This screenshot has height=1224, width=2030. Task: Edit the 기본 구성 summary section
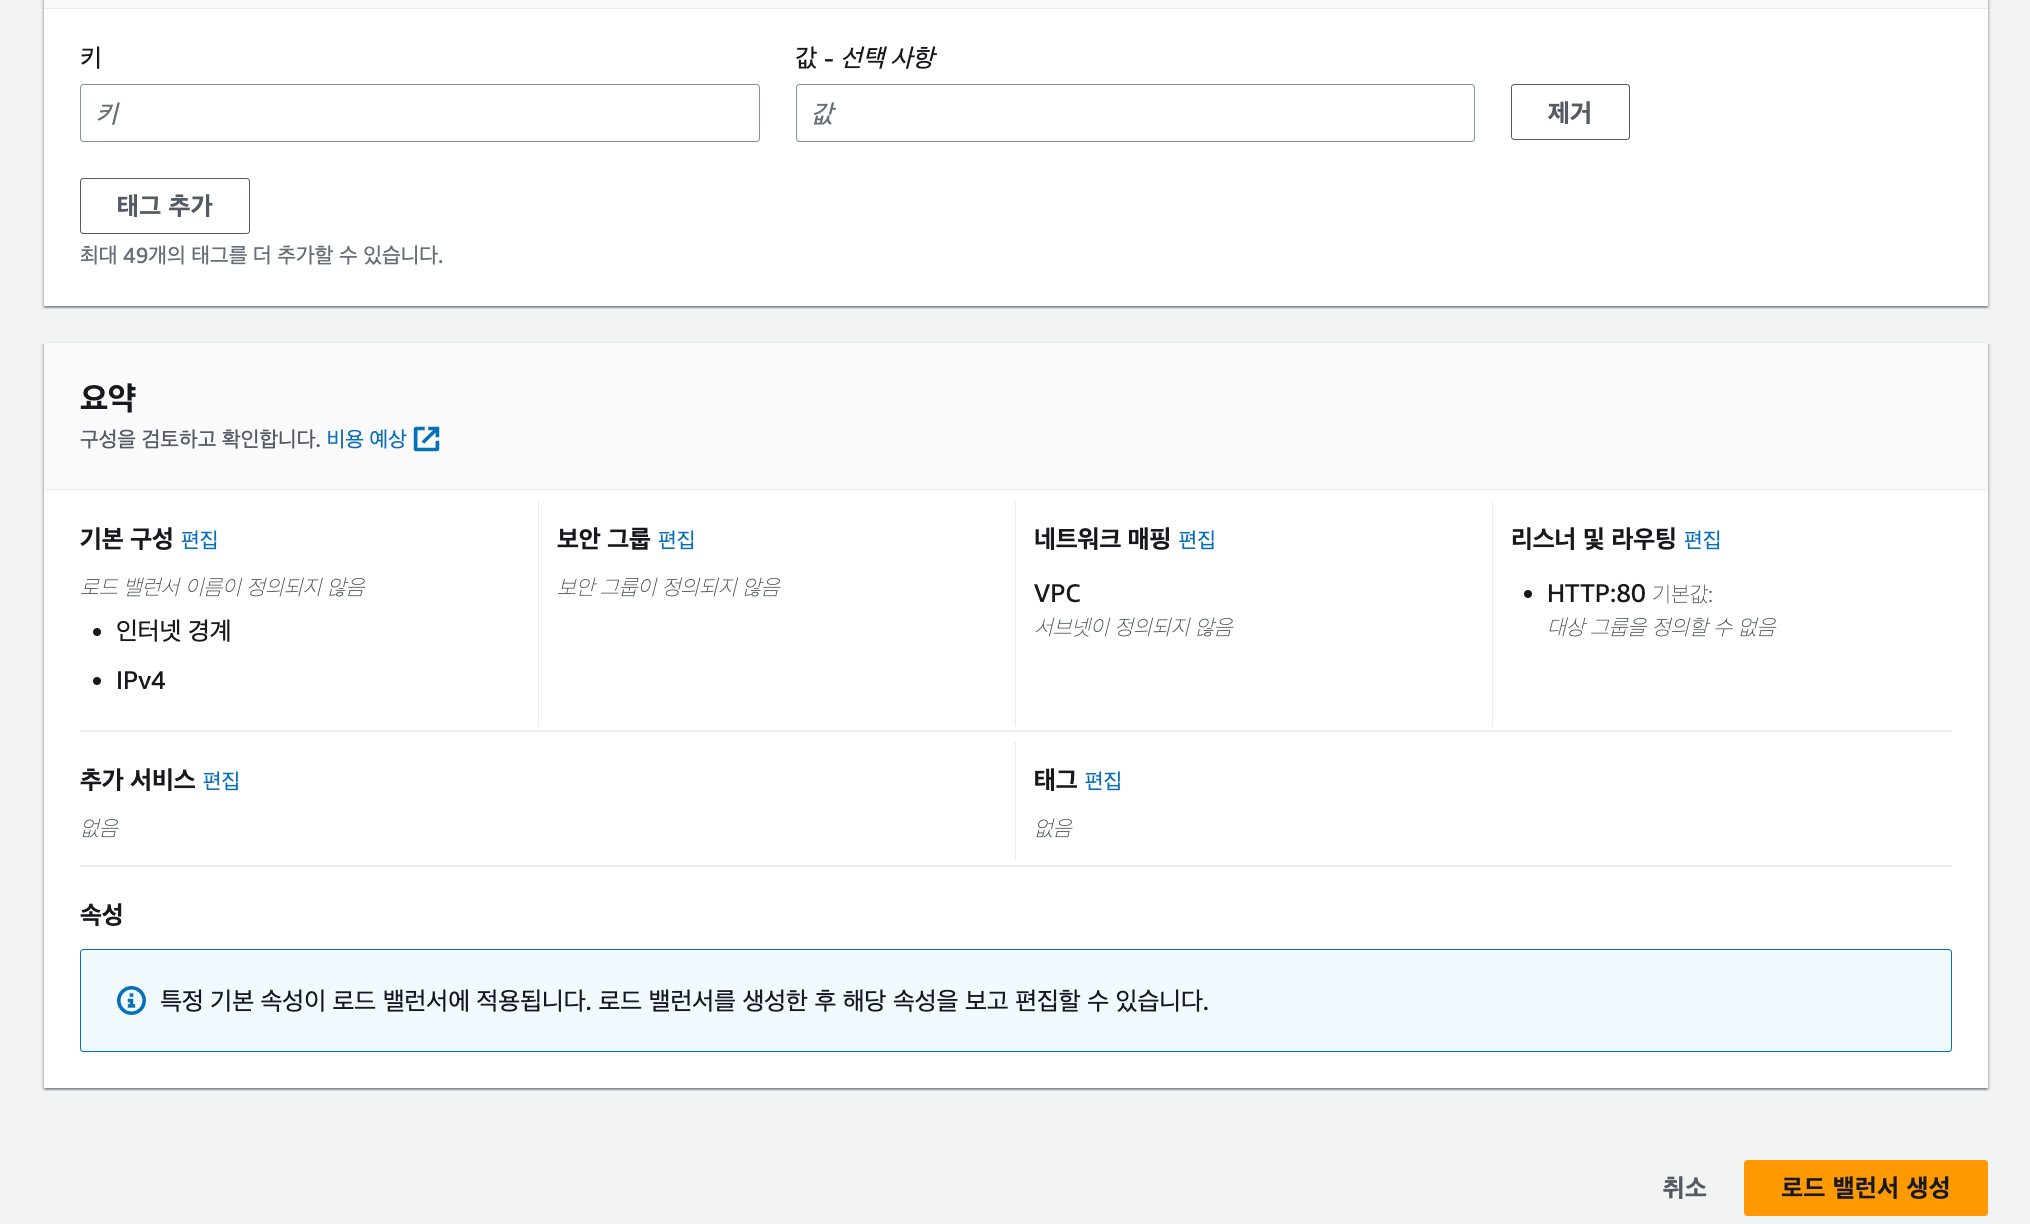point(200,540)
